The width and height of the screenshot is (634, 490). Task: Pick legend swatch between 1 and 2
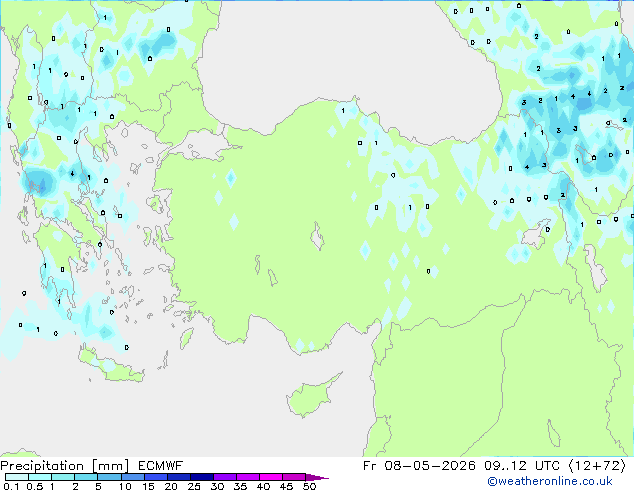[63, 477]
